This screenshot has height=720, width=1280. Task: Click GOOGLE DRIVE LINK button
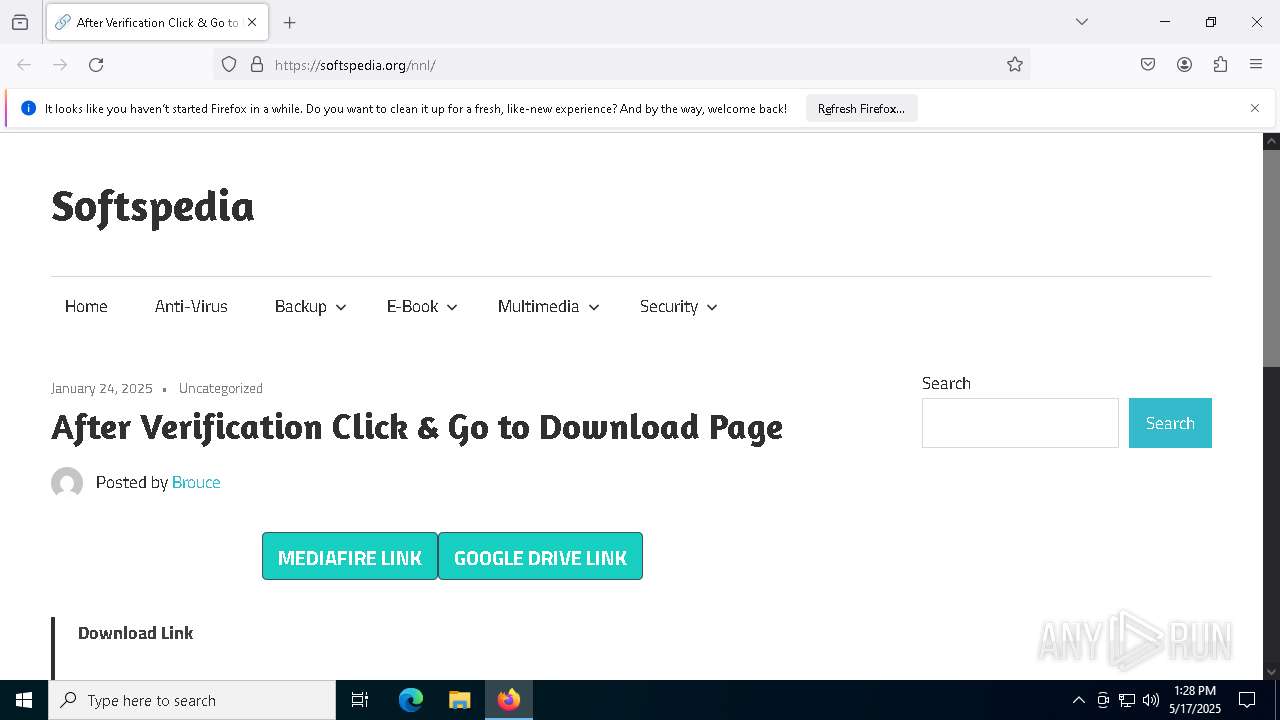[x=540, y=556]
